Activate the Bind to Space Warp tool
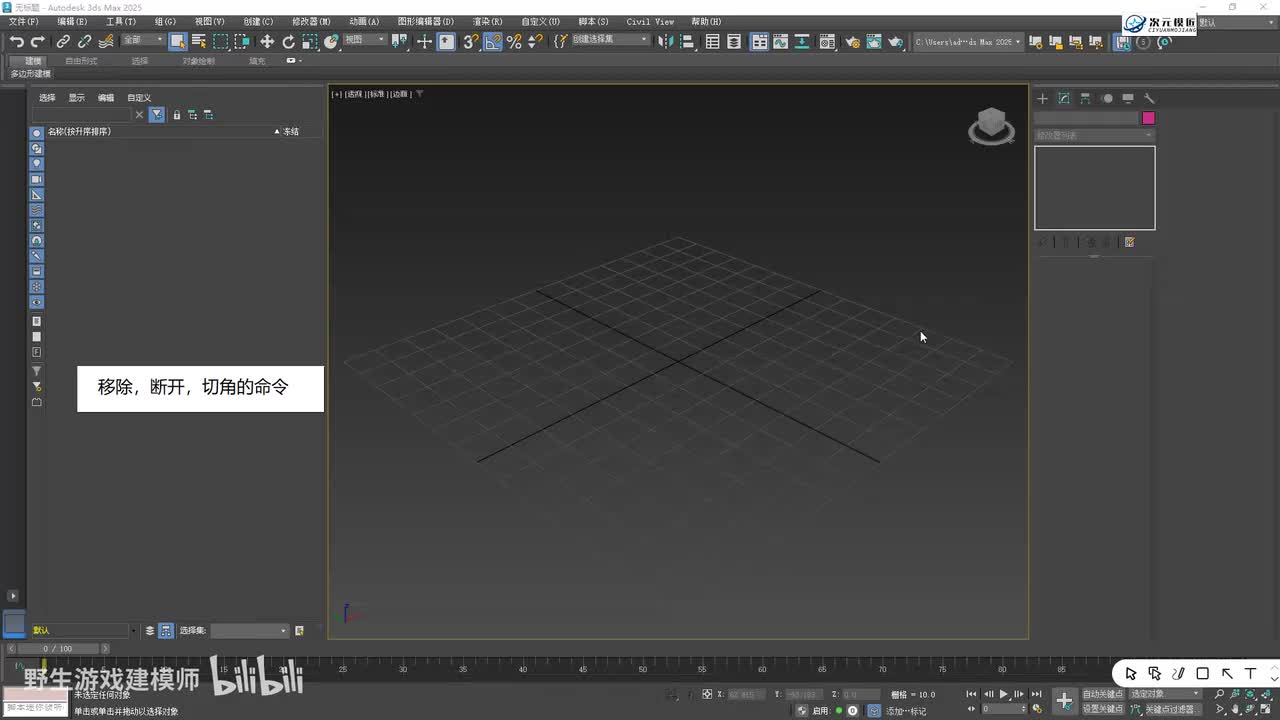 [x=106, y=41]
